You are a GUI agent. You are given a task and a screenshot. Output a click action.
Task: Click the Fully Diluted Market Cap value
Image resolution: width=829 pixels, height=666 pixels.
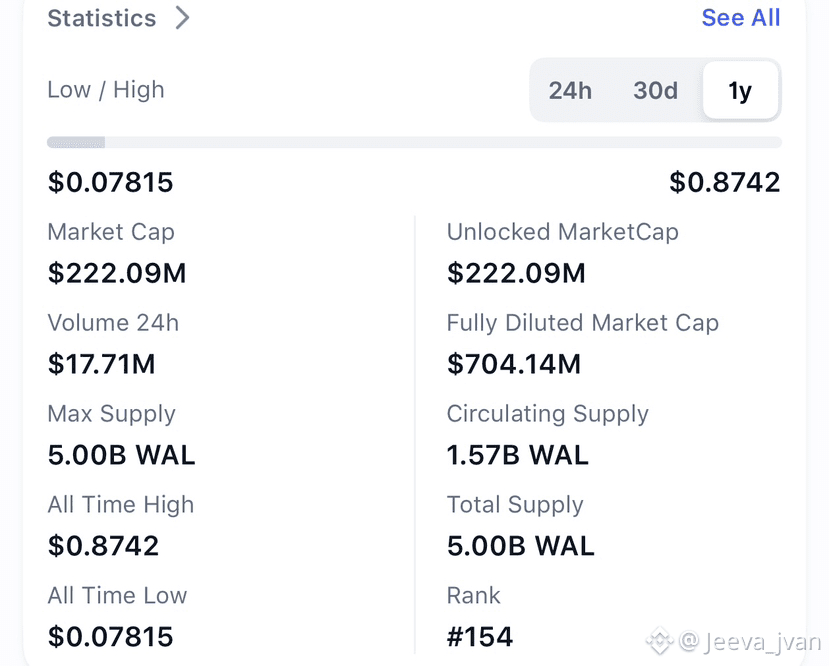click(x=514, y=364)
